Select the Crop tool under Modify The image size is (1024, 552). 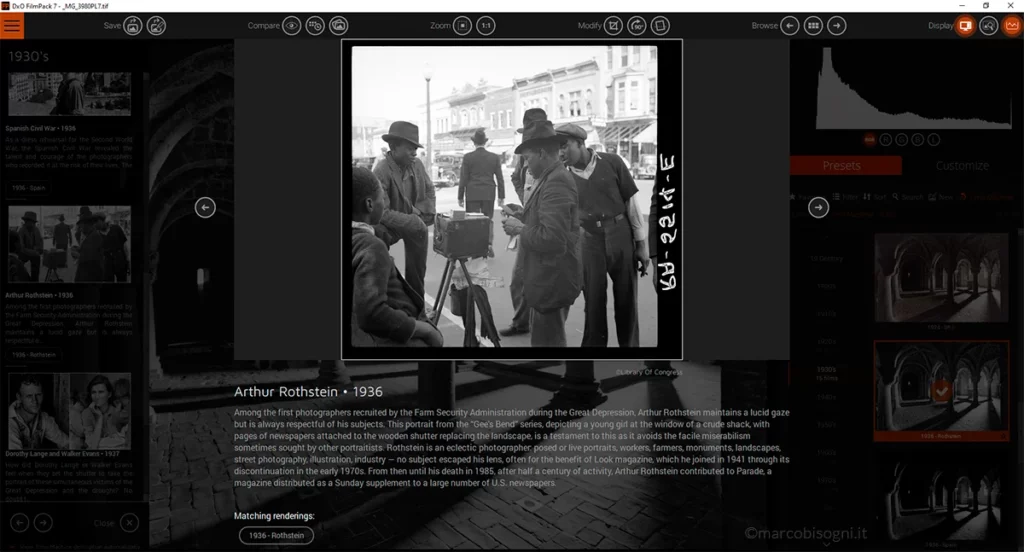[x=613, y=26]
